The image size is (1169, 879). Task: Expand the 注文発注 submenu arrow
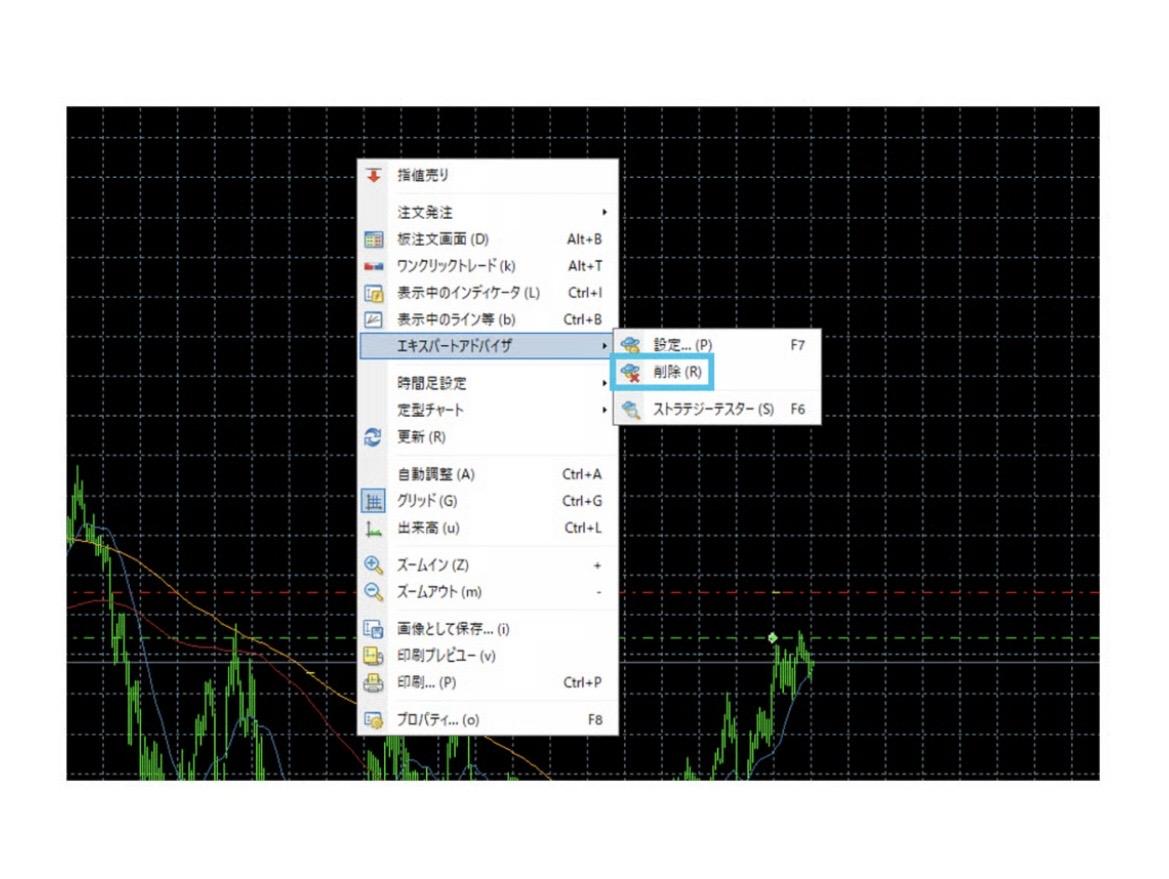(604, 213)
